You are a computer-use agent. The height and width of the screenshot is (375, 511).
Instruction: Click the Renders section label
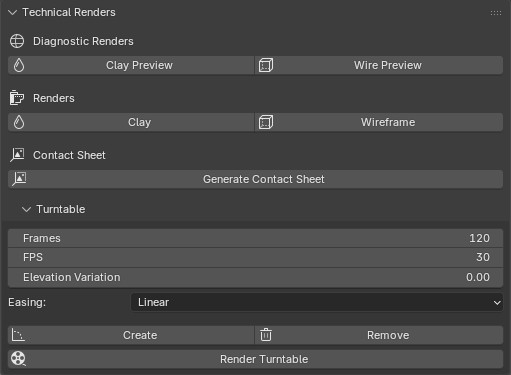(54, 98)
